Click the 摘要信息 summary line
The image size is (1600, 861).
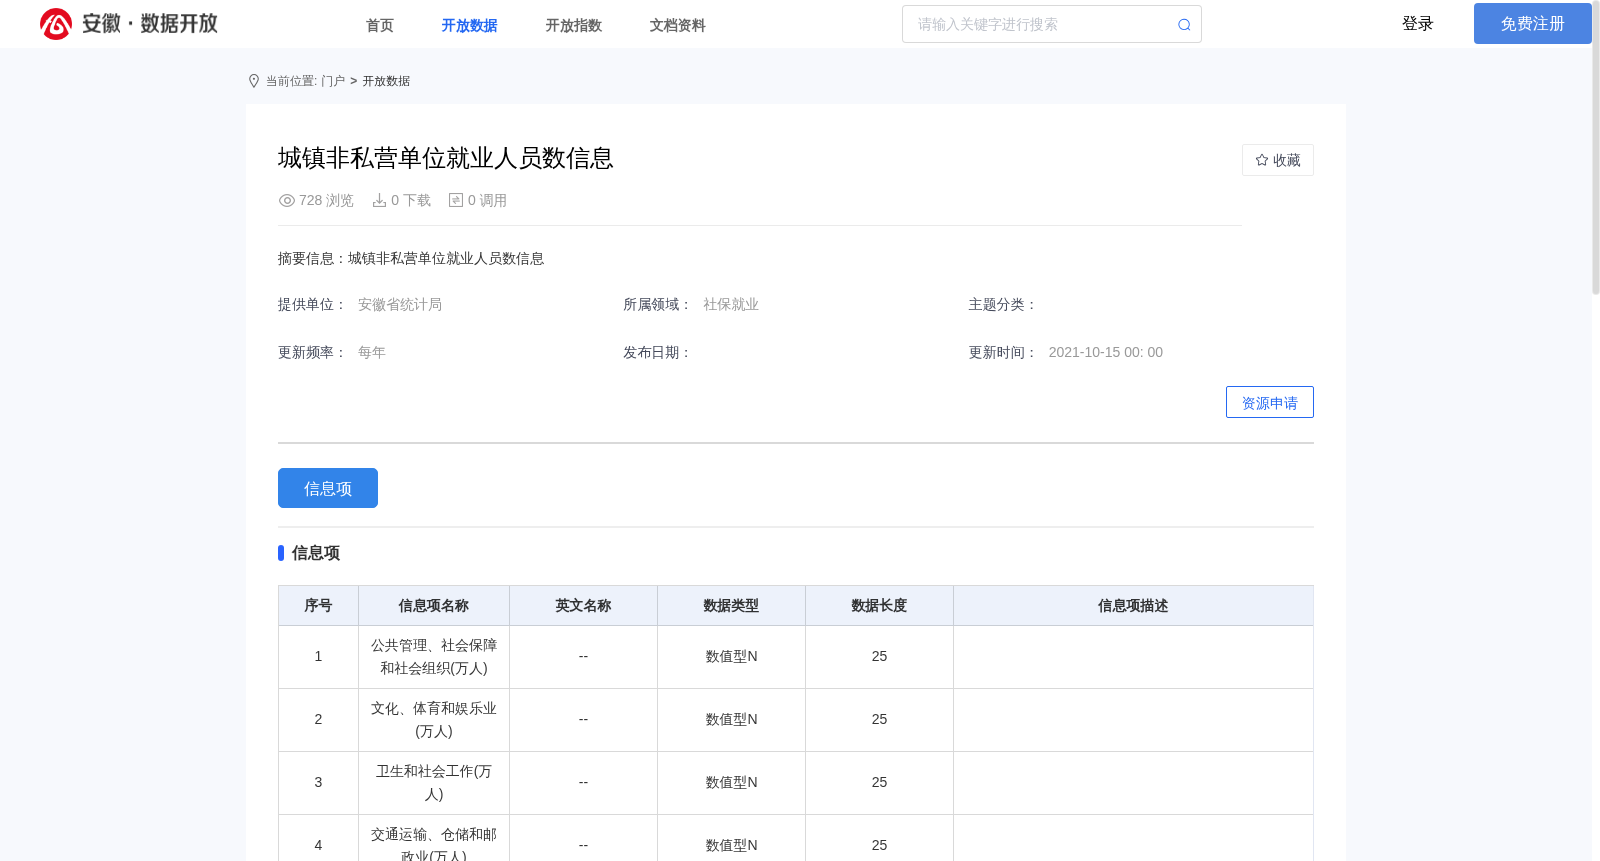[411, 259]
